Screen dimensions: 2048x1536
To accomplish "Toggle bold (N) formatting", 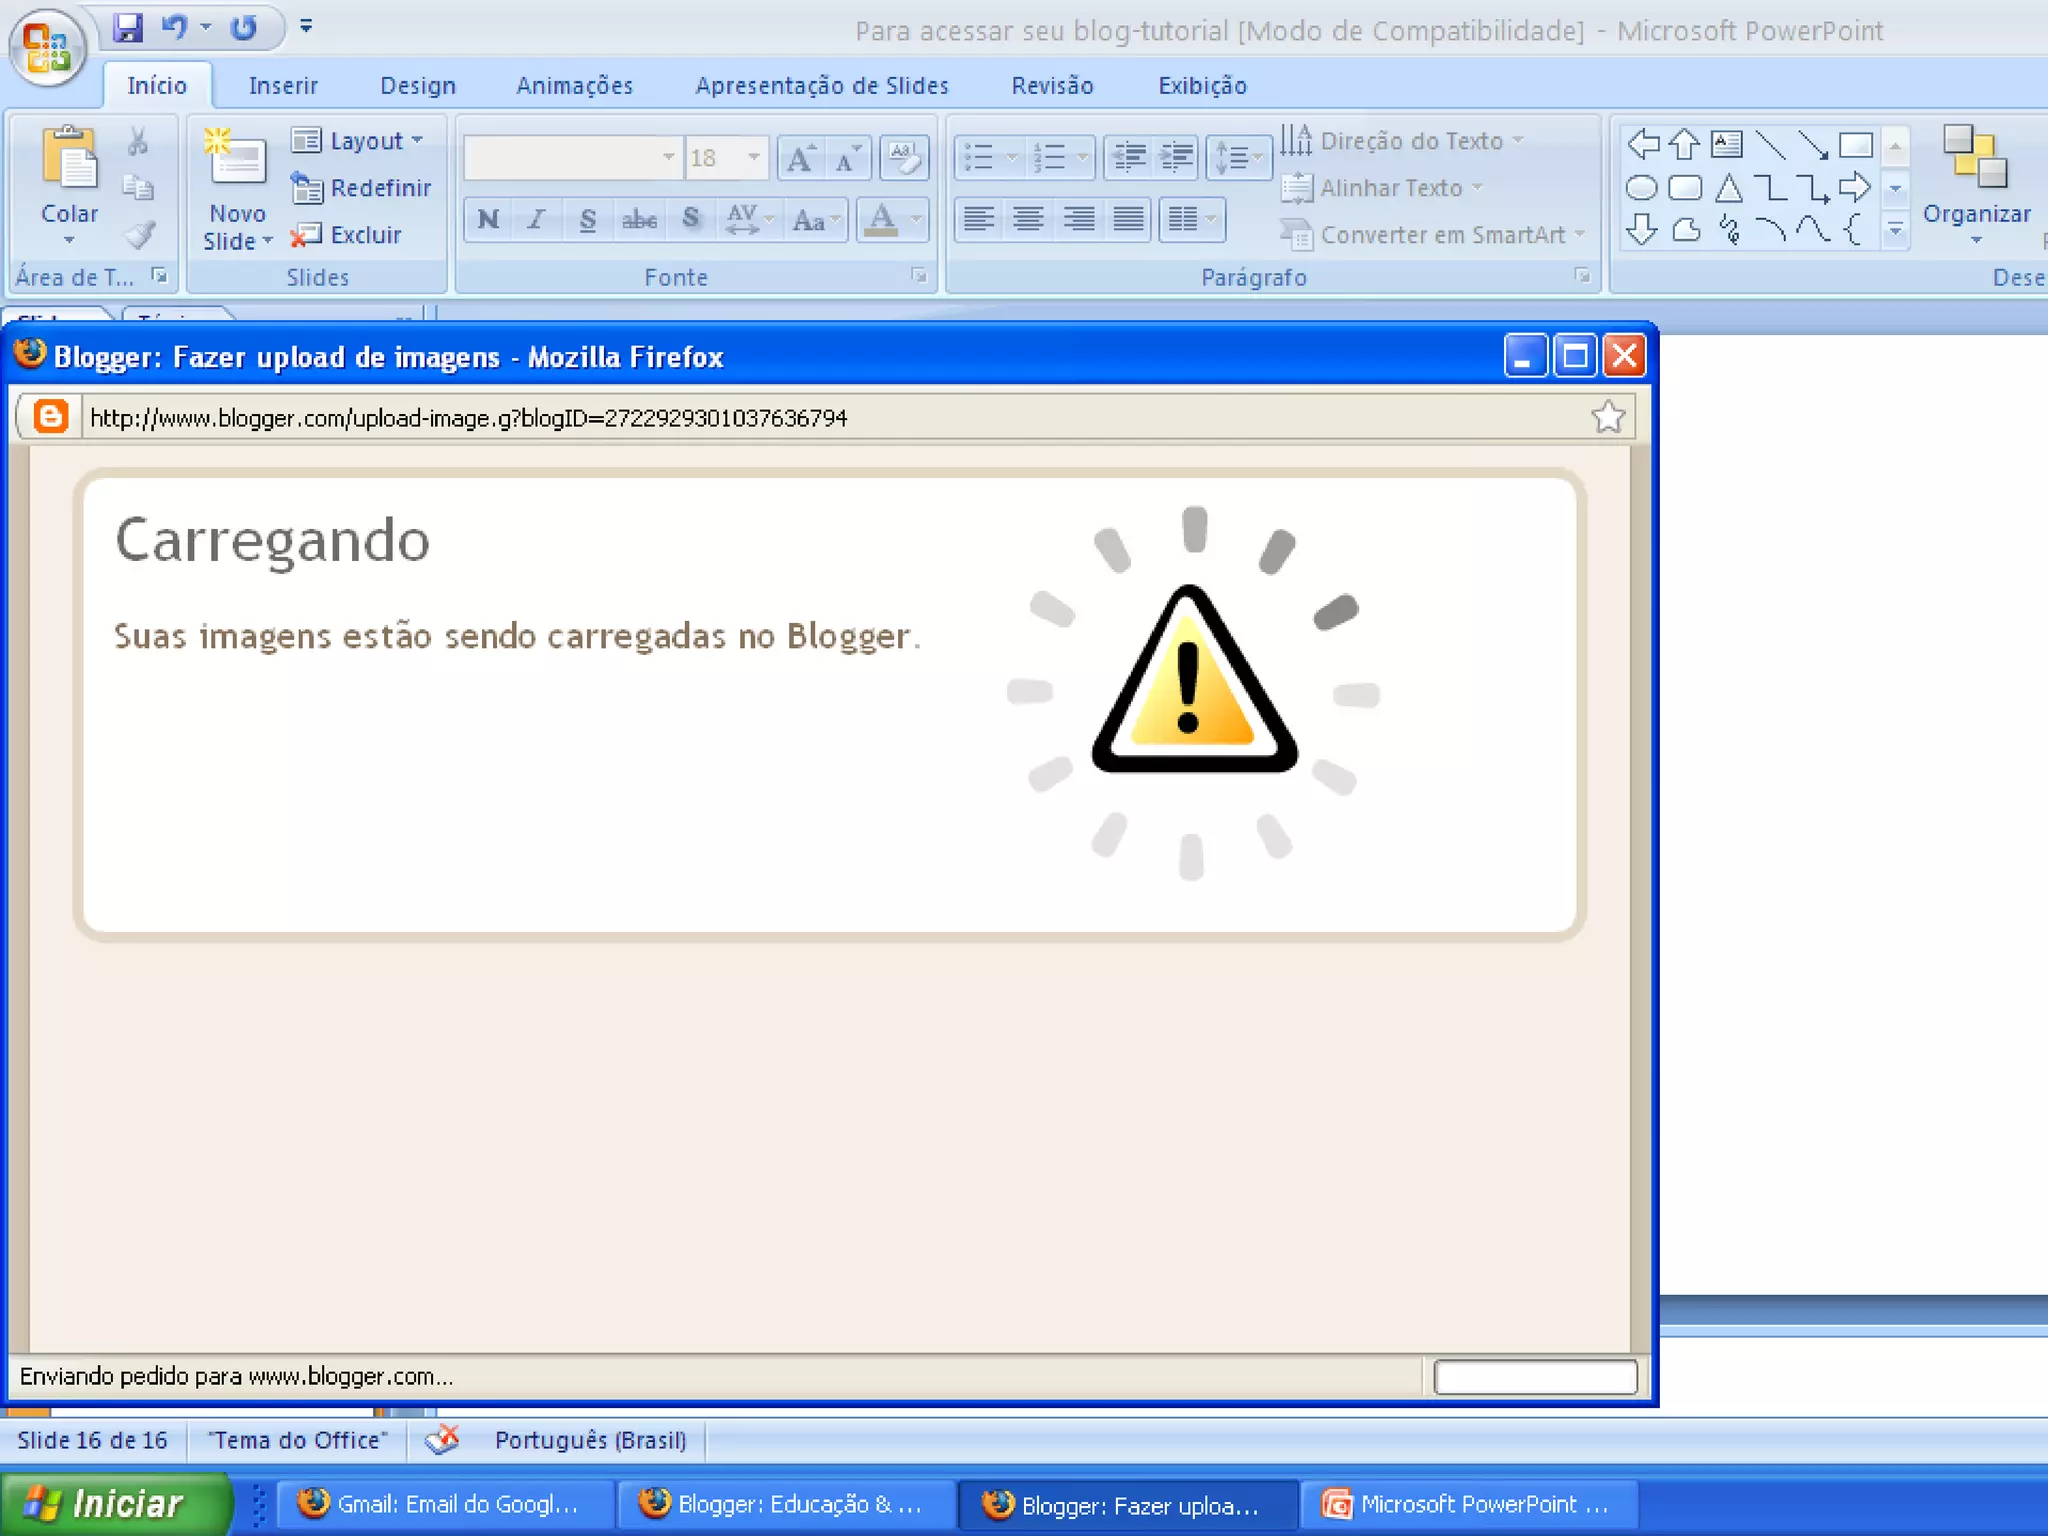I will pos(488,219).
